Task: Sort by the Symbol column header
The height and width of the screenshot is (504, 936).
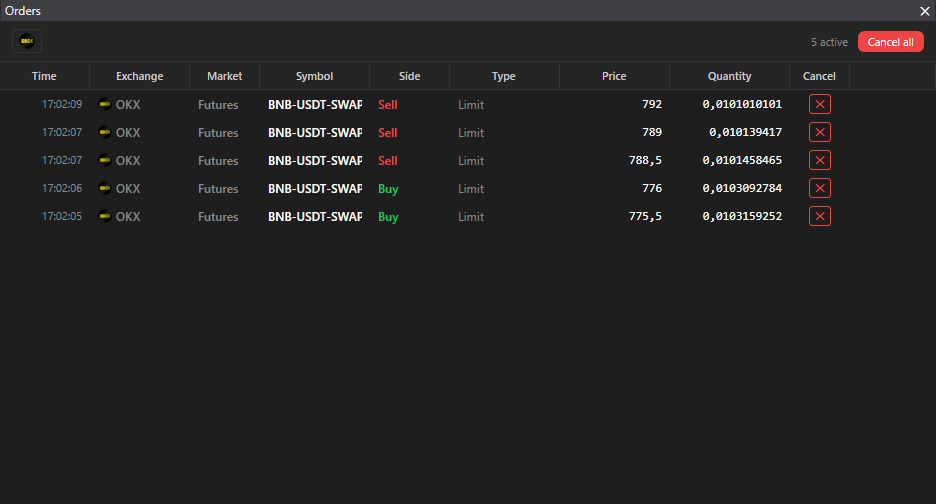Action: (x=315, y=76)
